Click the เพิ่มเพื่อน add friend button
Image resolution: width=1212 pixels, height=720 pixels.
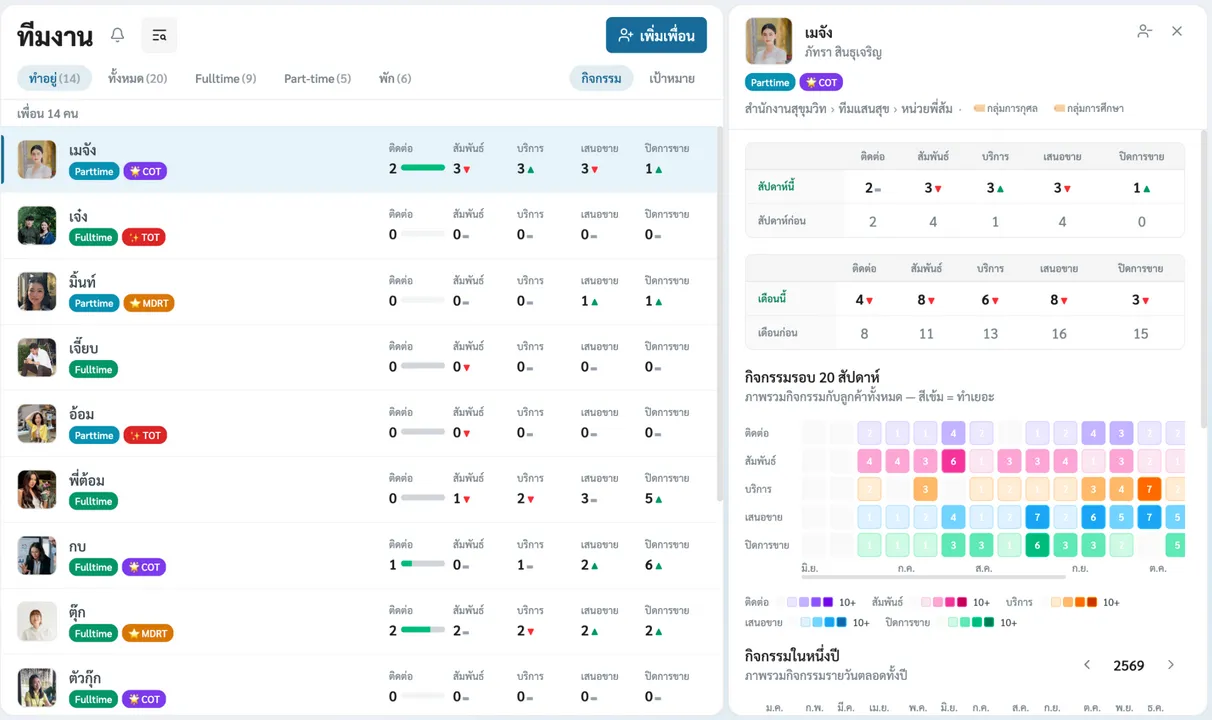pos(656,35)
